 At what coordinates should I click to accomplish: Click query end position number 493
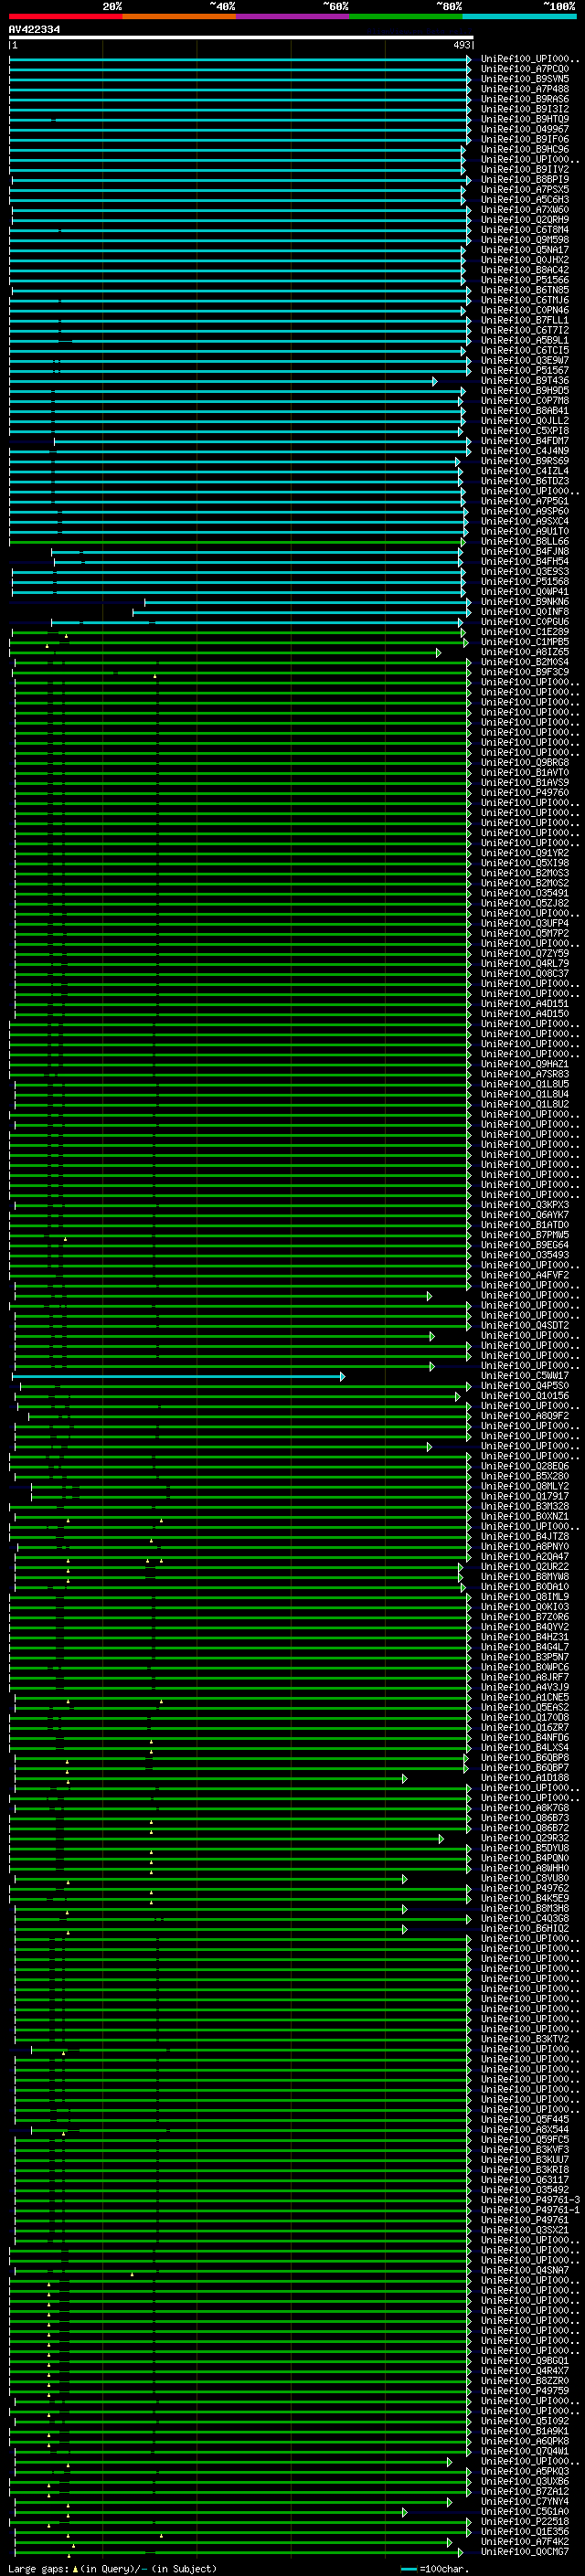(461, 45)
